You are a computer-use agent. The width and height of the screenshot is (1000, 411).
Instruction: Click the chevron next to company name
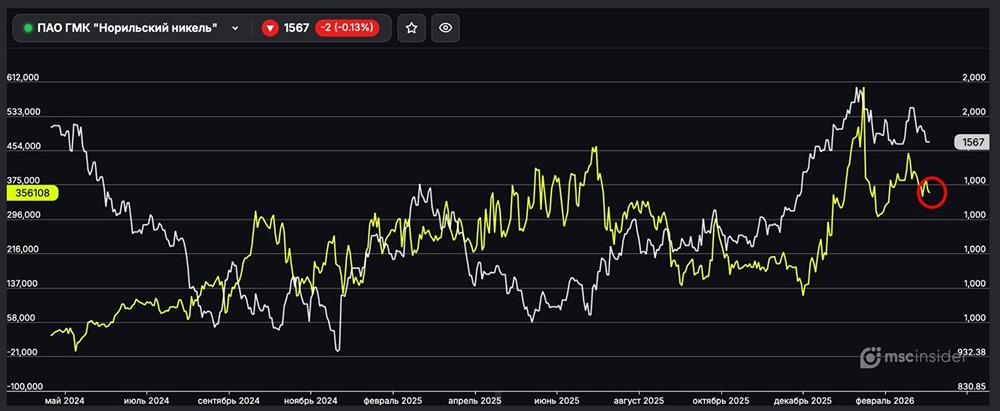point(235,28)
